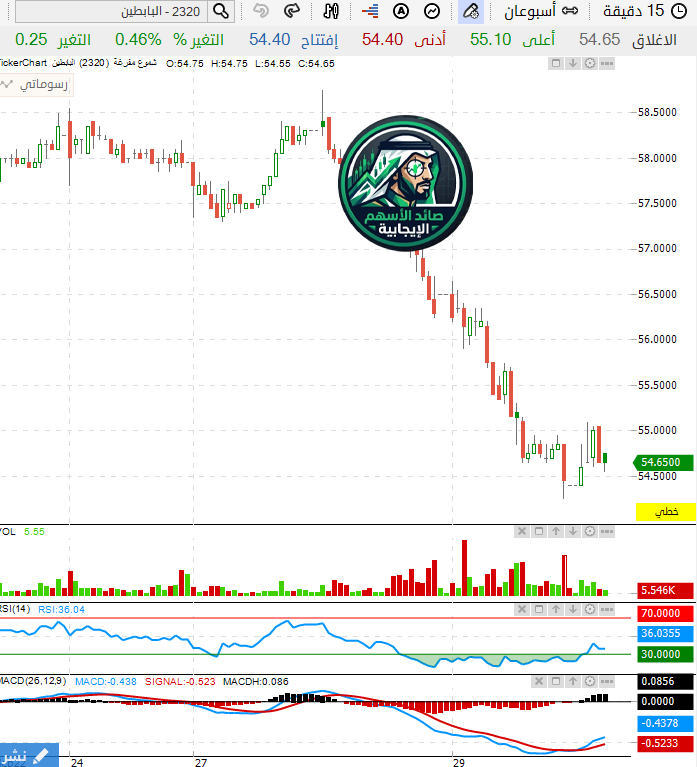The width and height of the screenshot is (697, 767).
Task: Maximize the volume panel
Action: 539,531
